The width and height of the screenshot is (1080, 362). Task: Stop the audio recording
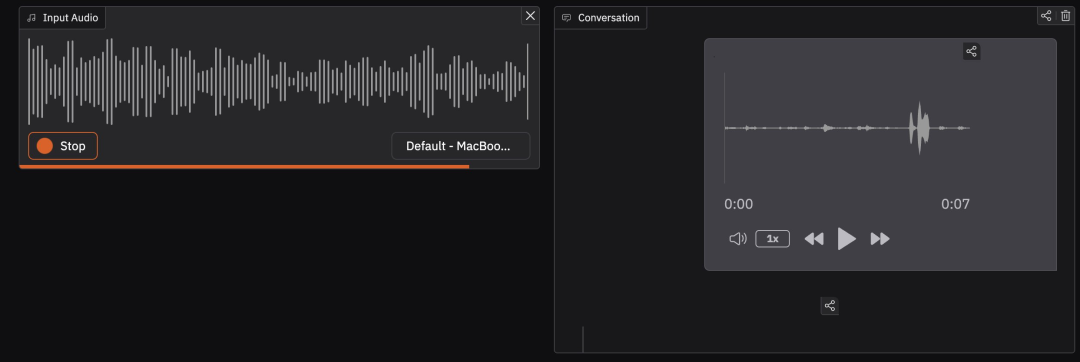pos(63,146)
